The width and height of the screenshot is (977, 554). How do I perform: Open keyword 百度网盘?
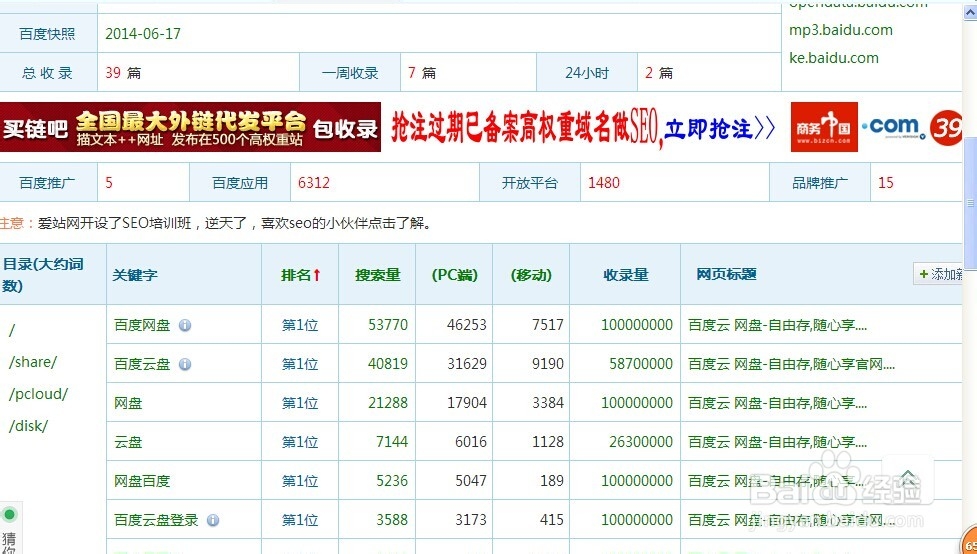(142, 325)
